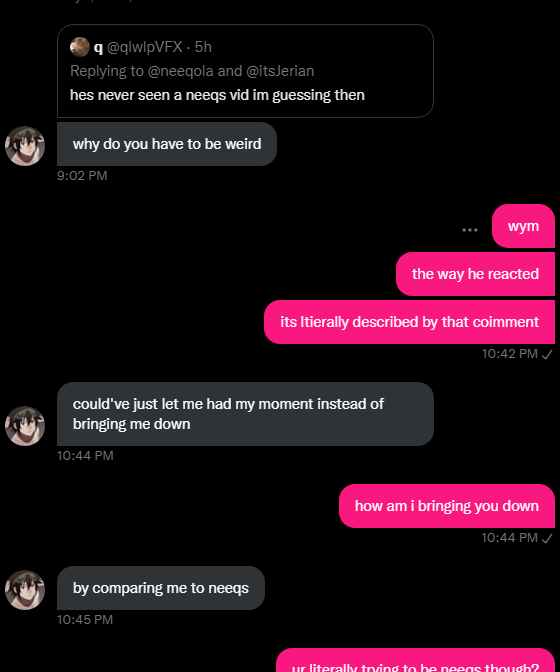Click the avatar beside "why do you have to be weird"
This screenshot has height=672, width=560.
(x=25, y=146)
